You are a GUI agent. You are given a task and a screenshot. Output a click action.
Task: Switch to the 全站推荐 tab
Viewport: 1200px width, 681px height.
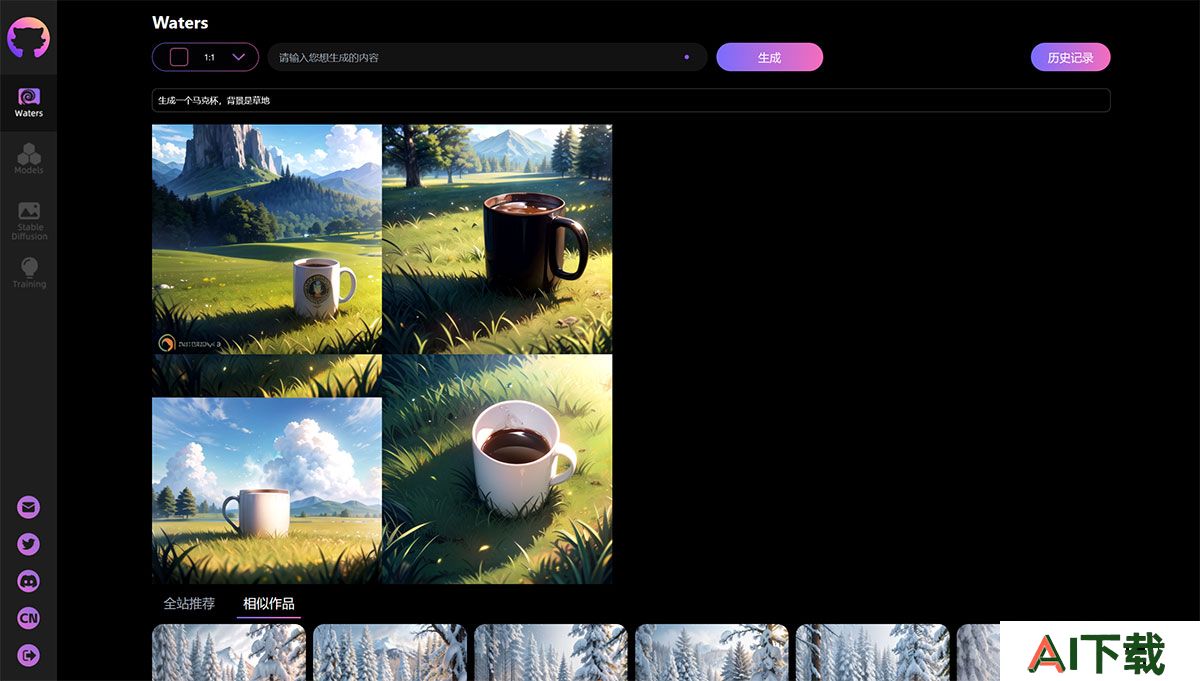point(189,604)
